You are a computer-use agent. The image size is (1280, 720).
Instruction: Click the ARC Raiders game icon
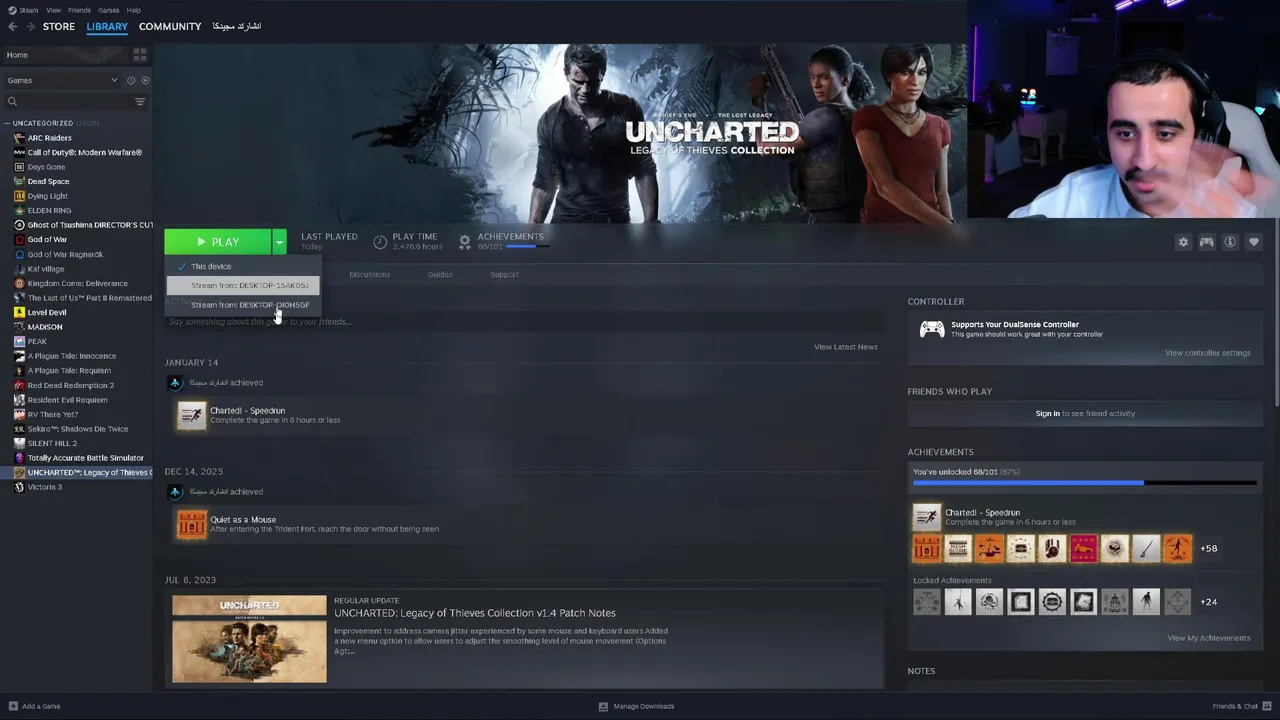click(x=19, y=138)
